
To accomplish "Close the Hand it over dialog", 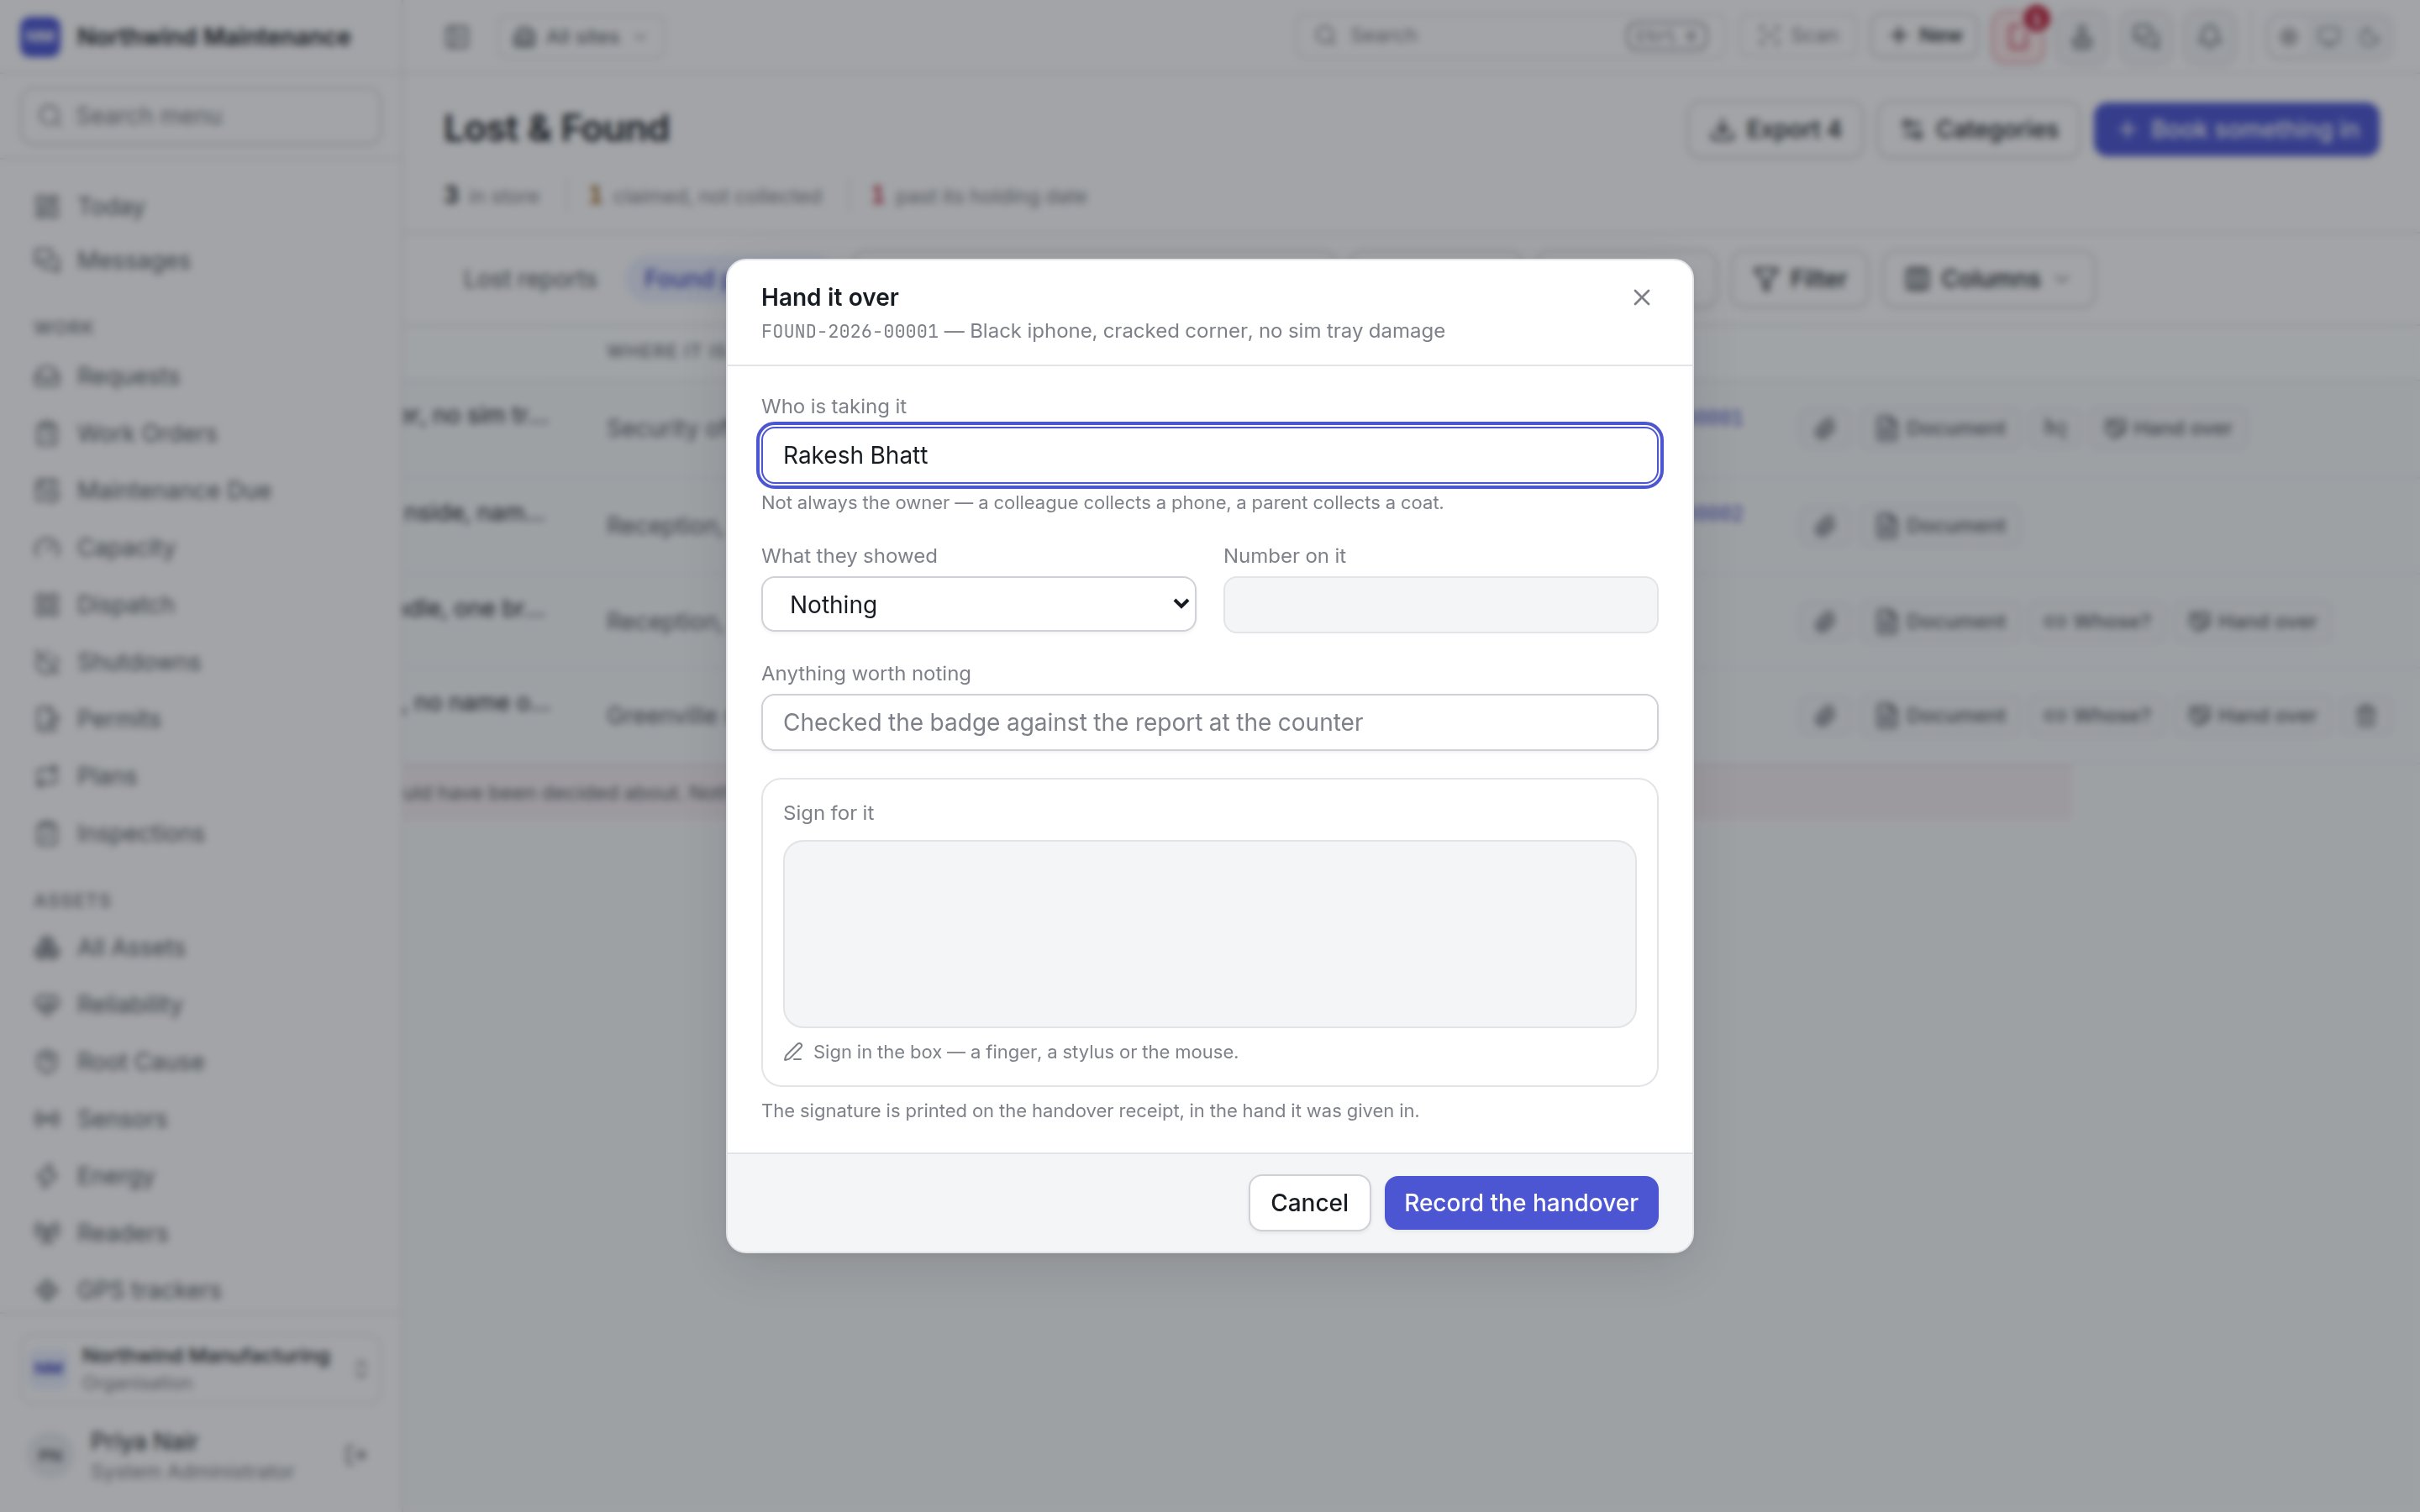I will [1641, 297].
